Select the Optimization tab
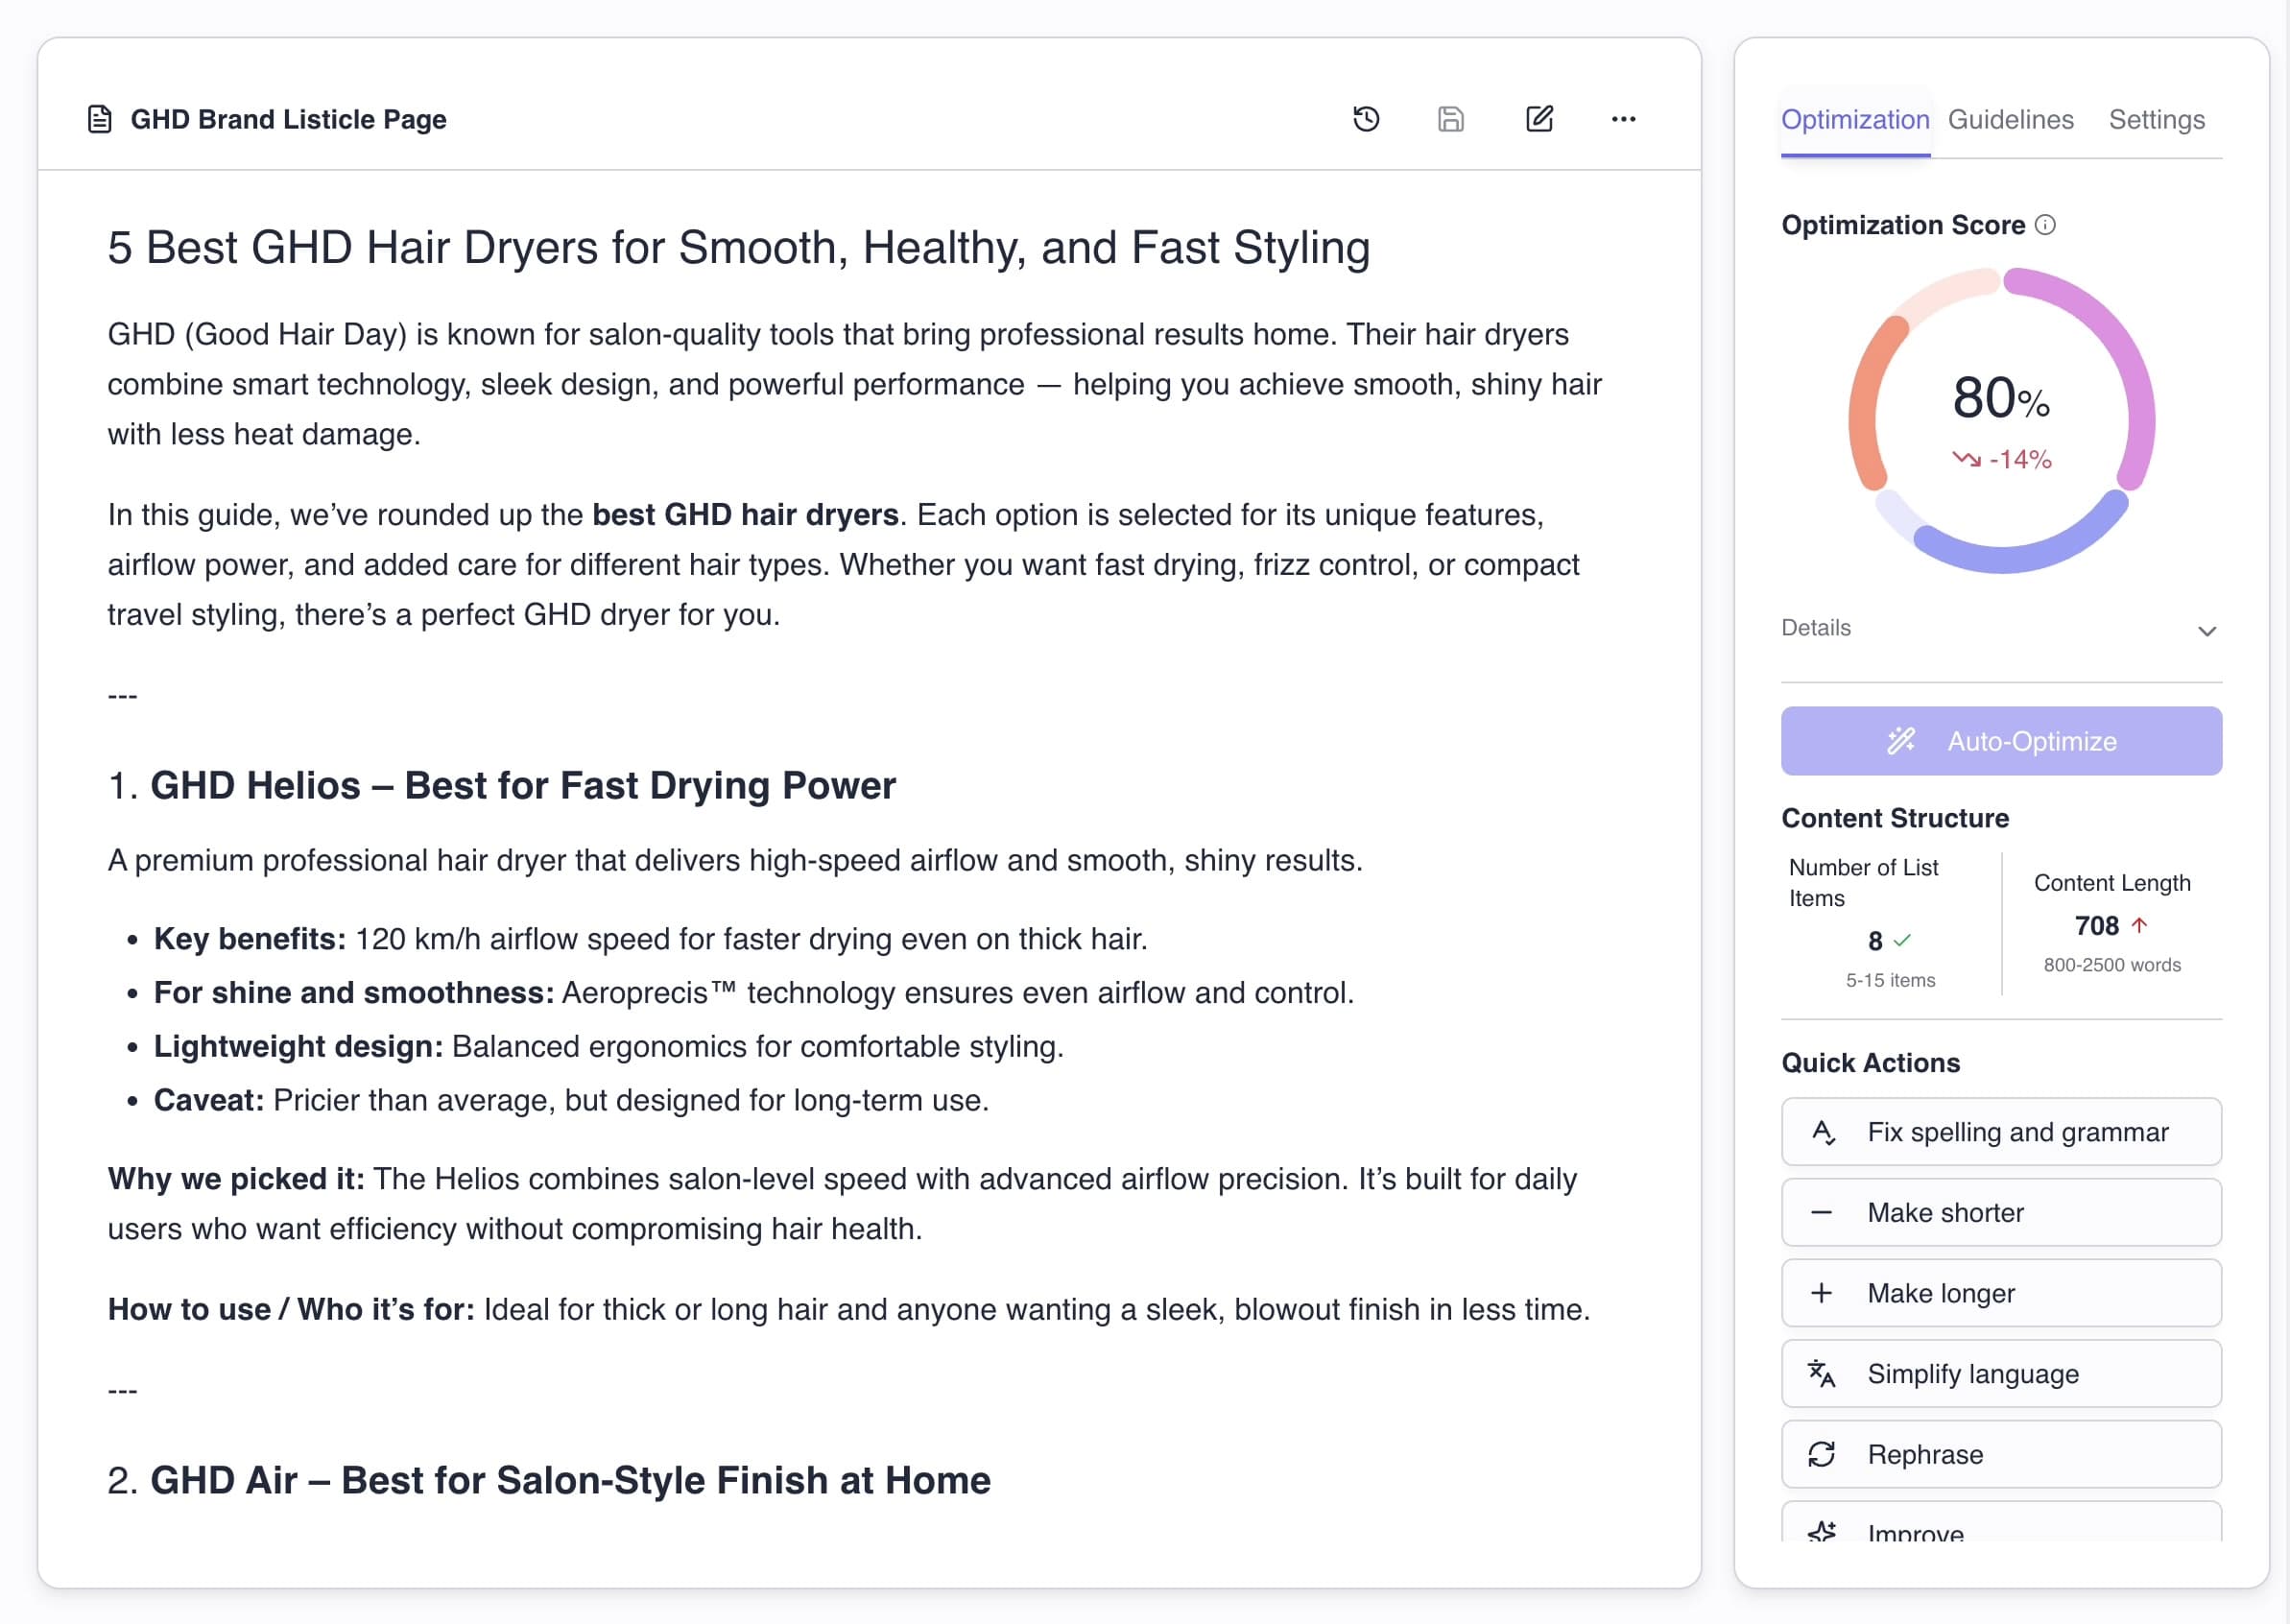2290x1624 pixels. (1854, 119)
